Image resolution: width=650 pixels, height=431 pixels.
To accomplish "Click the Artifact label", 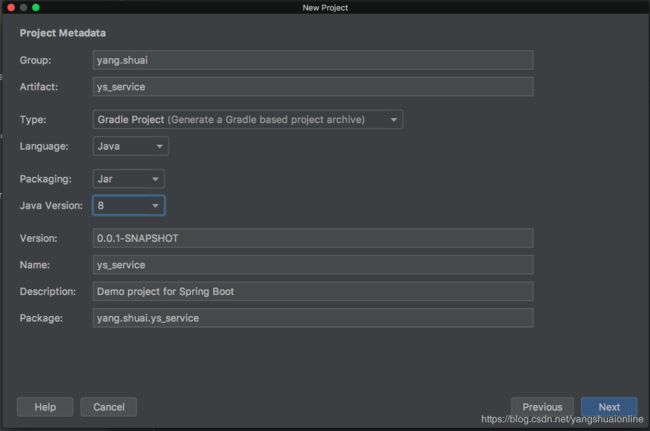I will (39, 87).
